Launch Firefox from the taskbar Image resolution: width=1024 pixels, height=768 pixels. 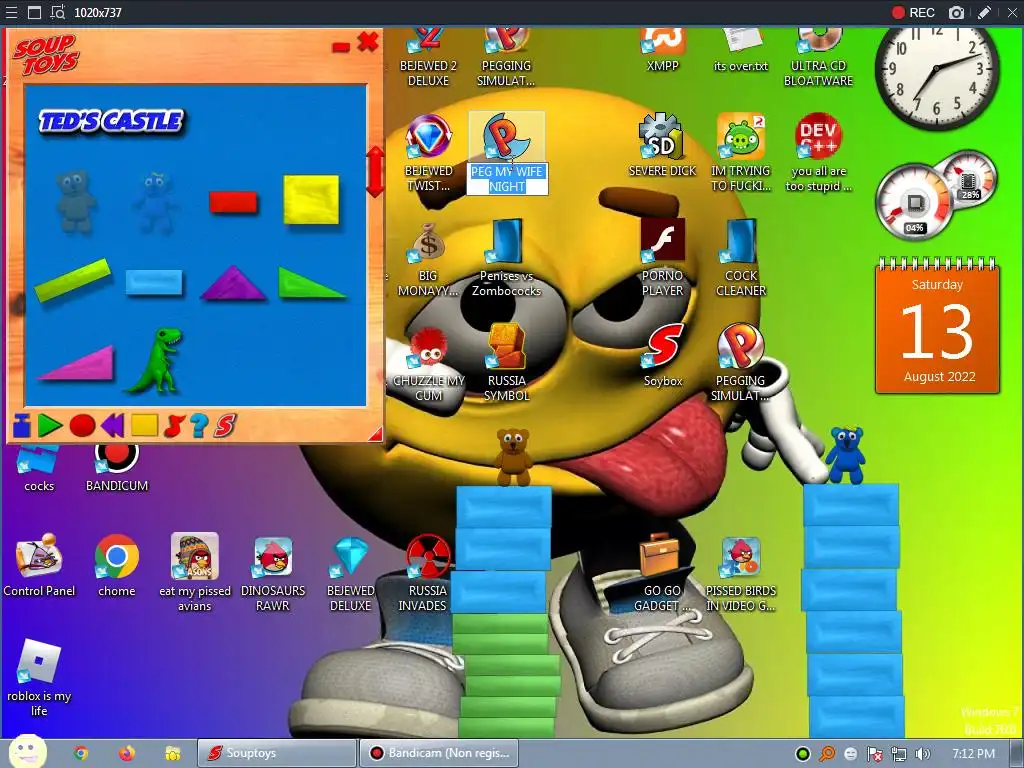tap(127, 754)
